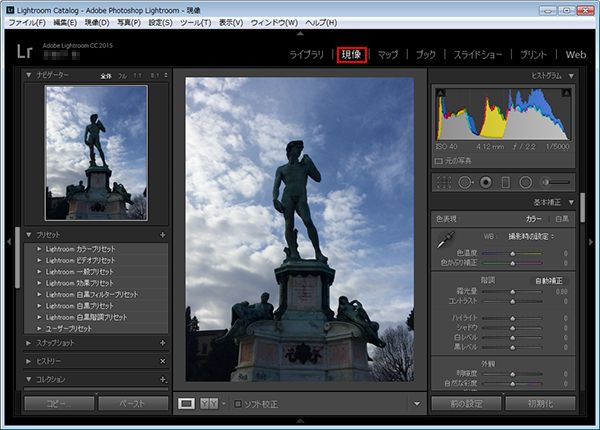Open the Develop menu in menu bar
The width and height of the screenshot is (600, 430).
tap(97, 23)
